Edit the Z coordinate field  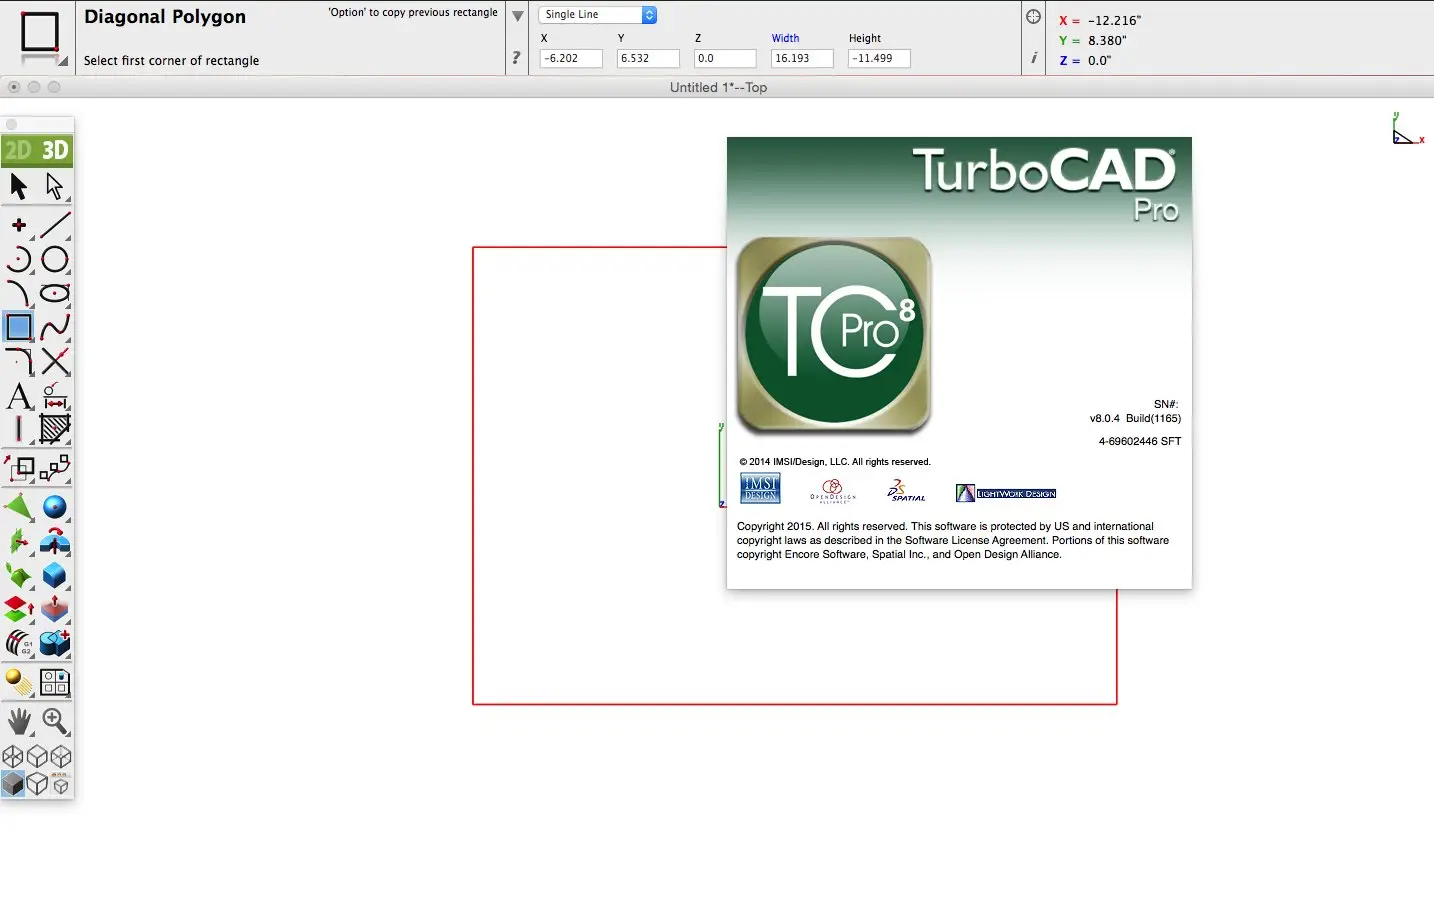[725, 58]
